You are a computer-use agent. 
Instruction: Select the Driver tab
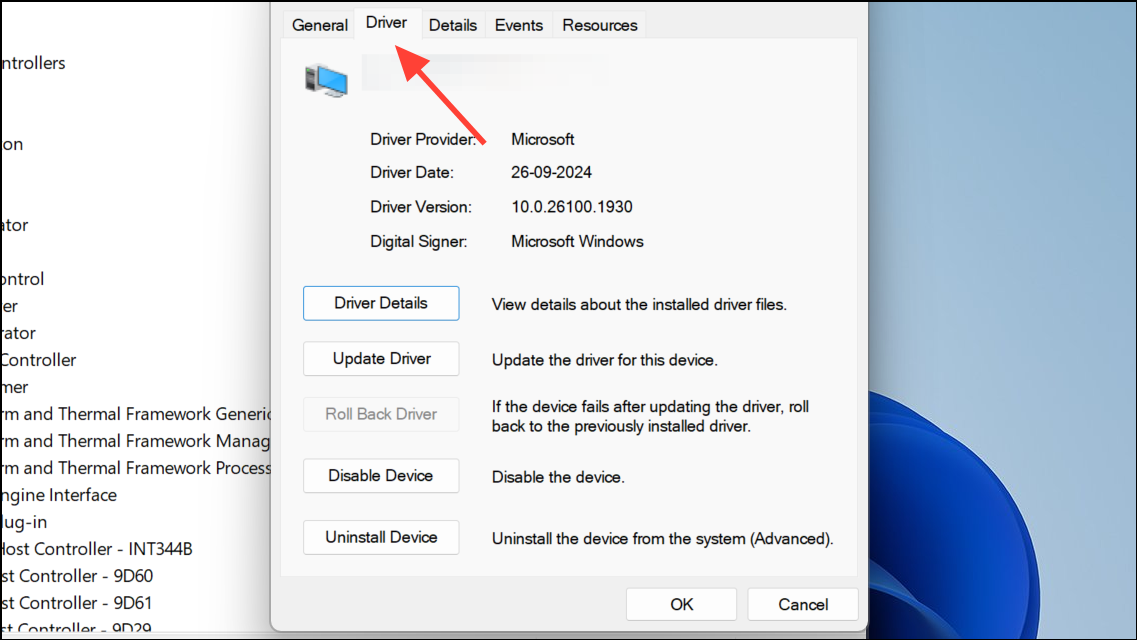point(386,23)
